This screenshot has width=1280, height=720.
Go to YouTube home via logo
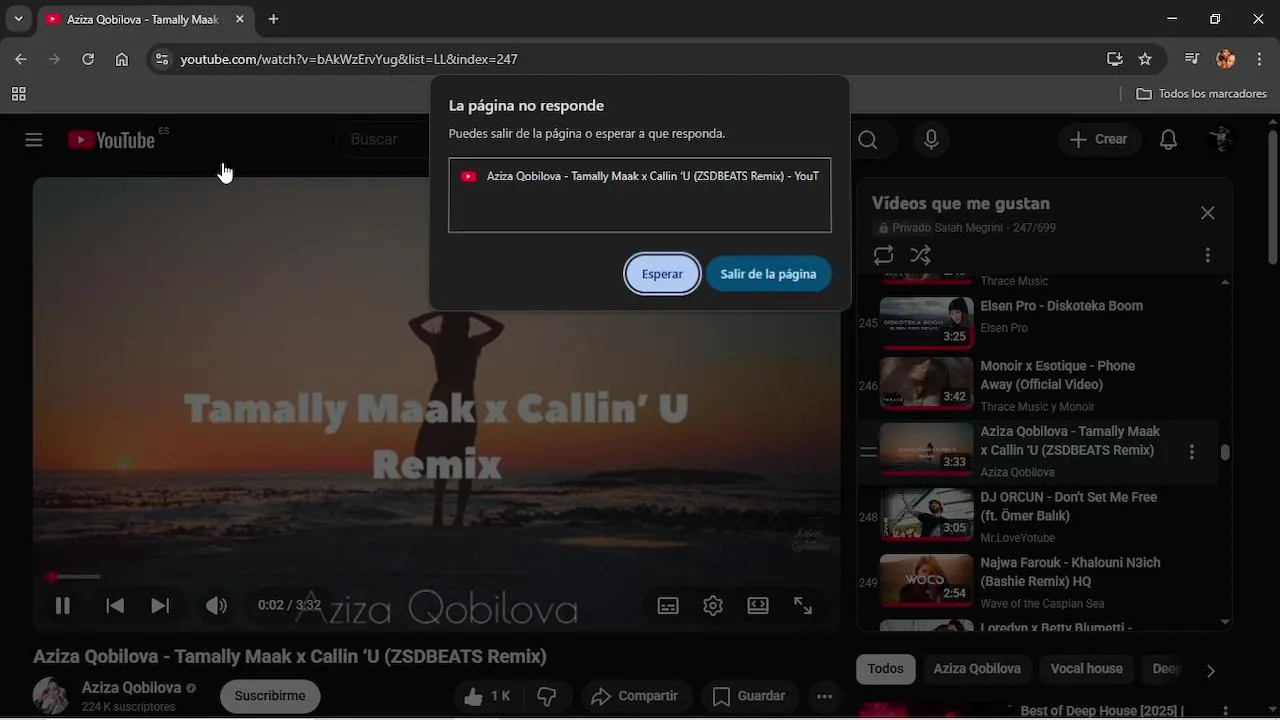(112, 140)
